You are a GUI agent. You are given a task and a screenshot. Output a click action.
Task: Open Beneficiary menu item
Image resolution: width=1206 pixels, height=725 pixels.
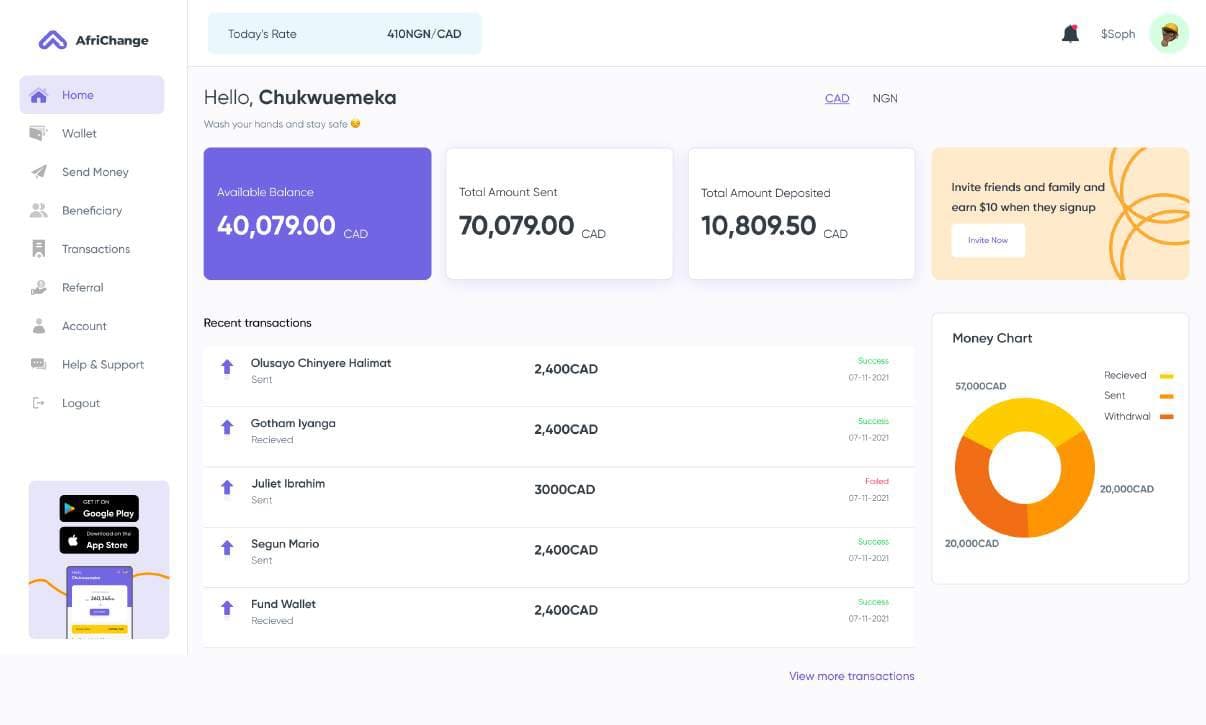click(92, 210)
